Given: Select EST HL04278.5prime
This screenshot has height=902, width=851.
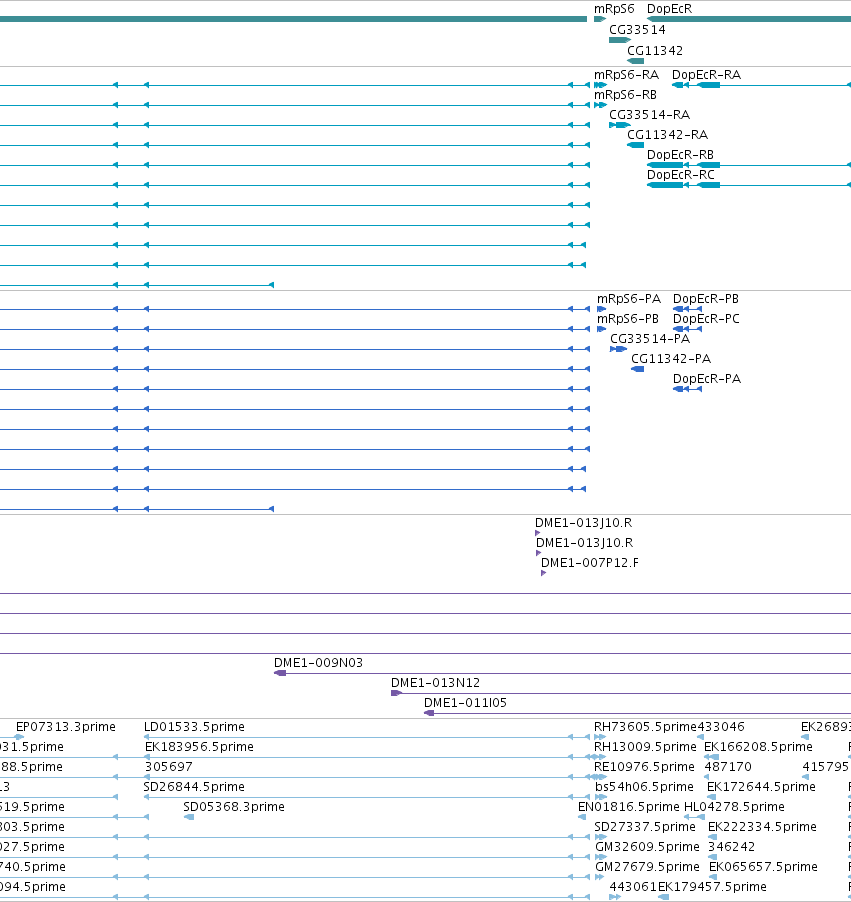Looking at the screenshot, I should pos(734,807).
